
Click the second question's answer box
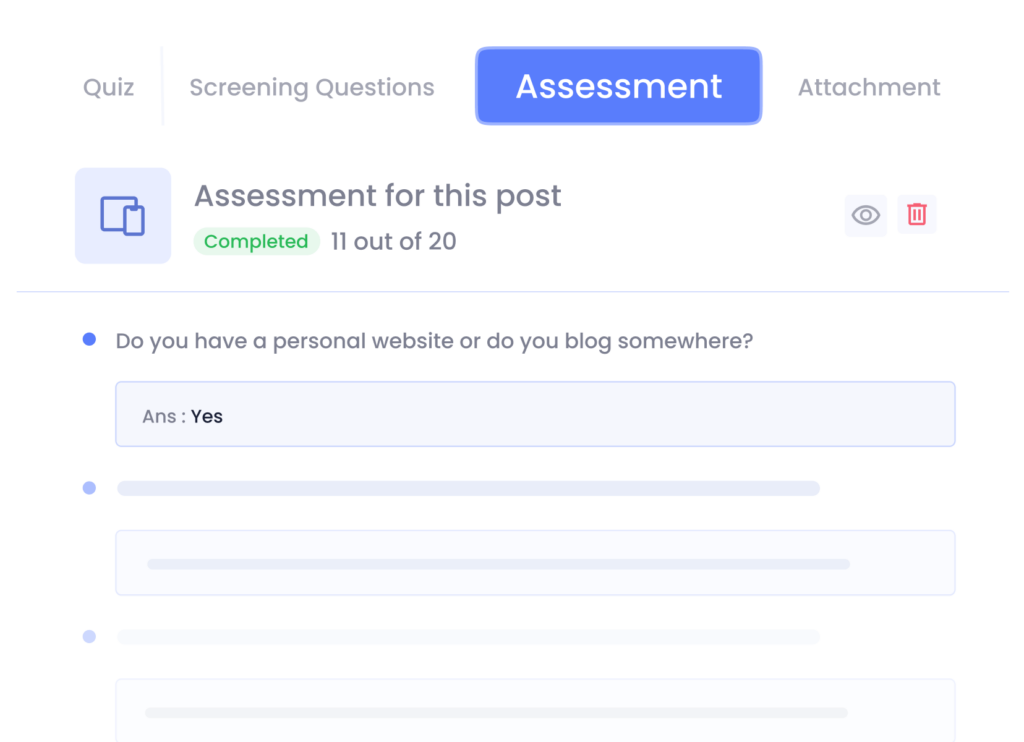(535, 563)
